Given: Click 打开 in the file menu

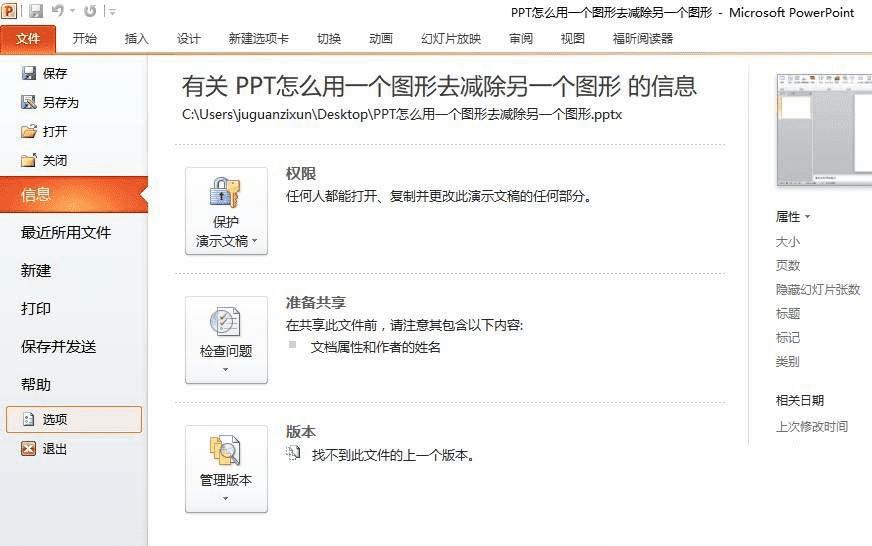Looking at the screenshot, I should click(x=44, y=132).
